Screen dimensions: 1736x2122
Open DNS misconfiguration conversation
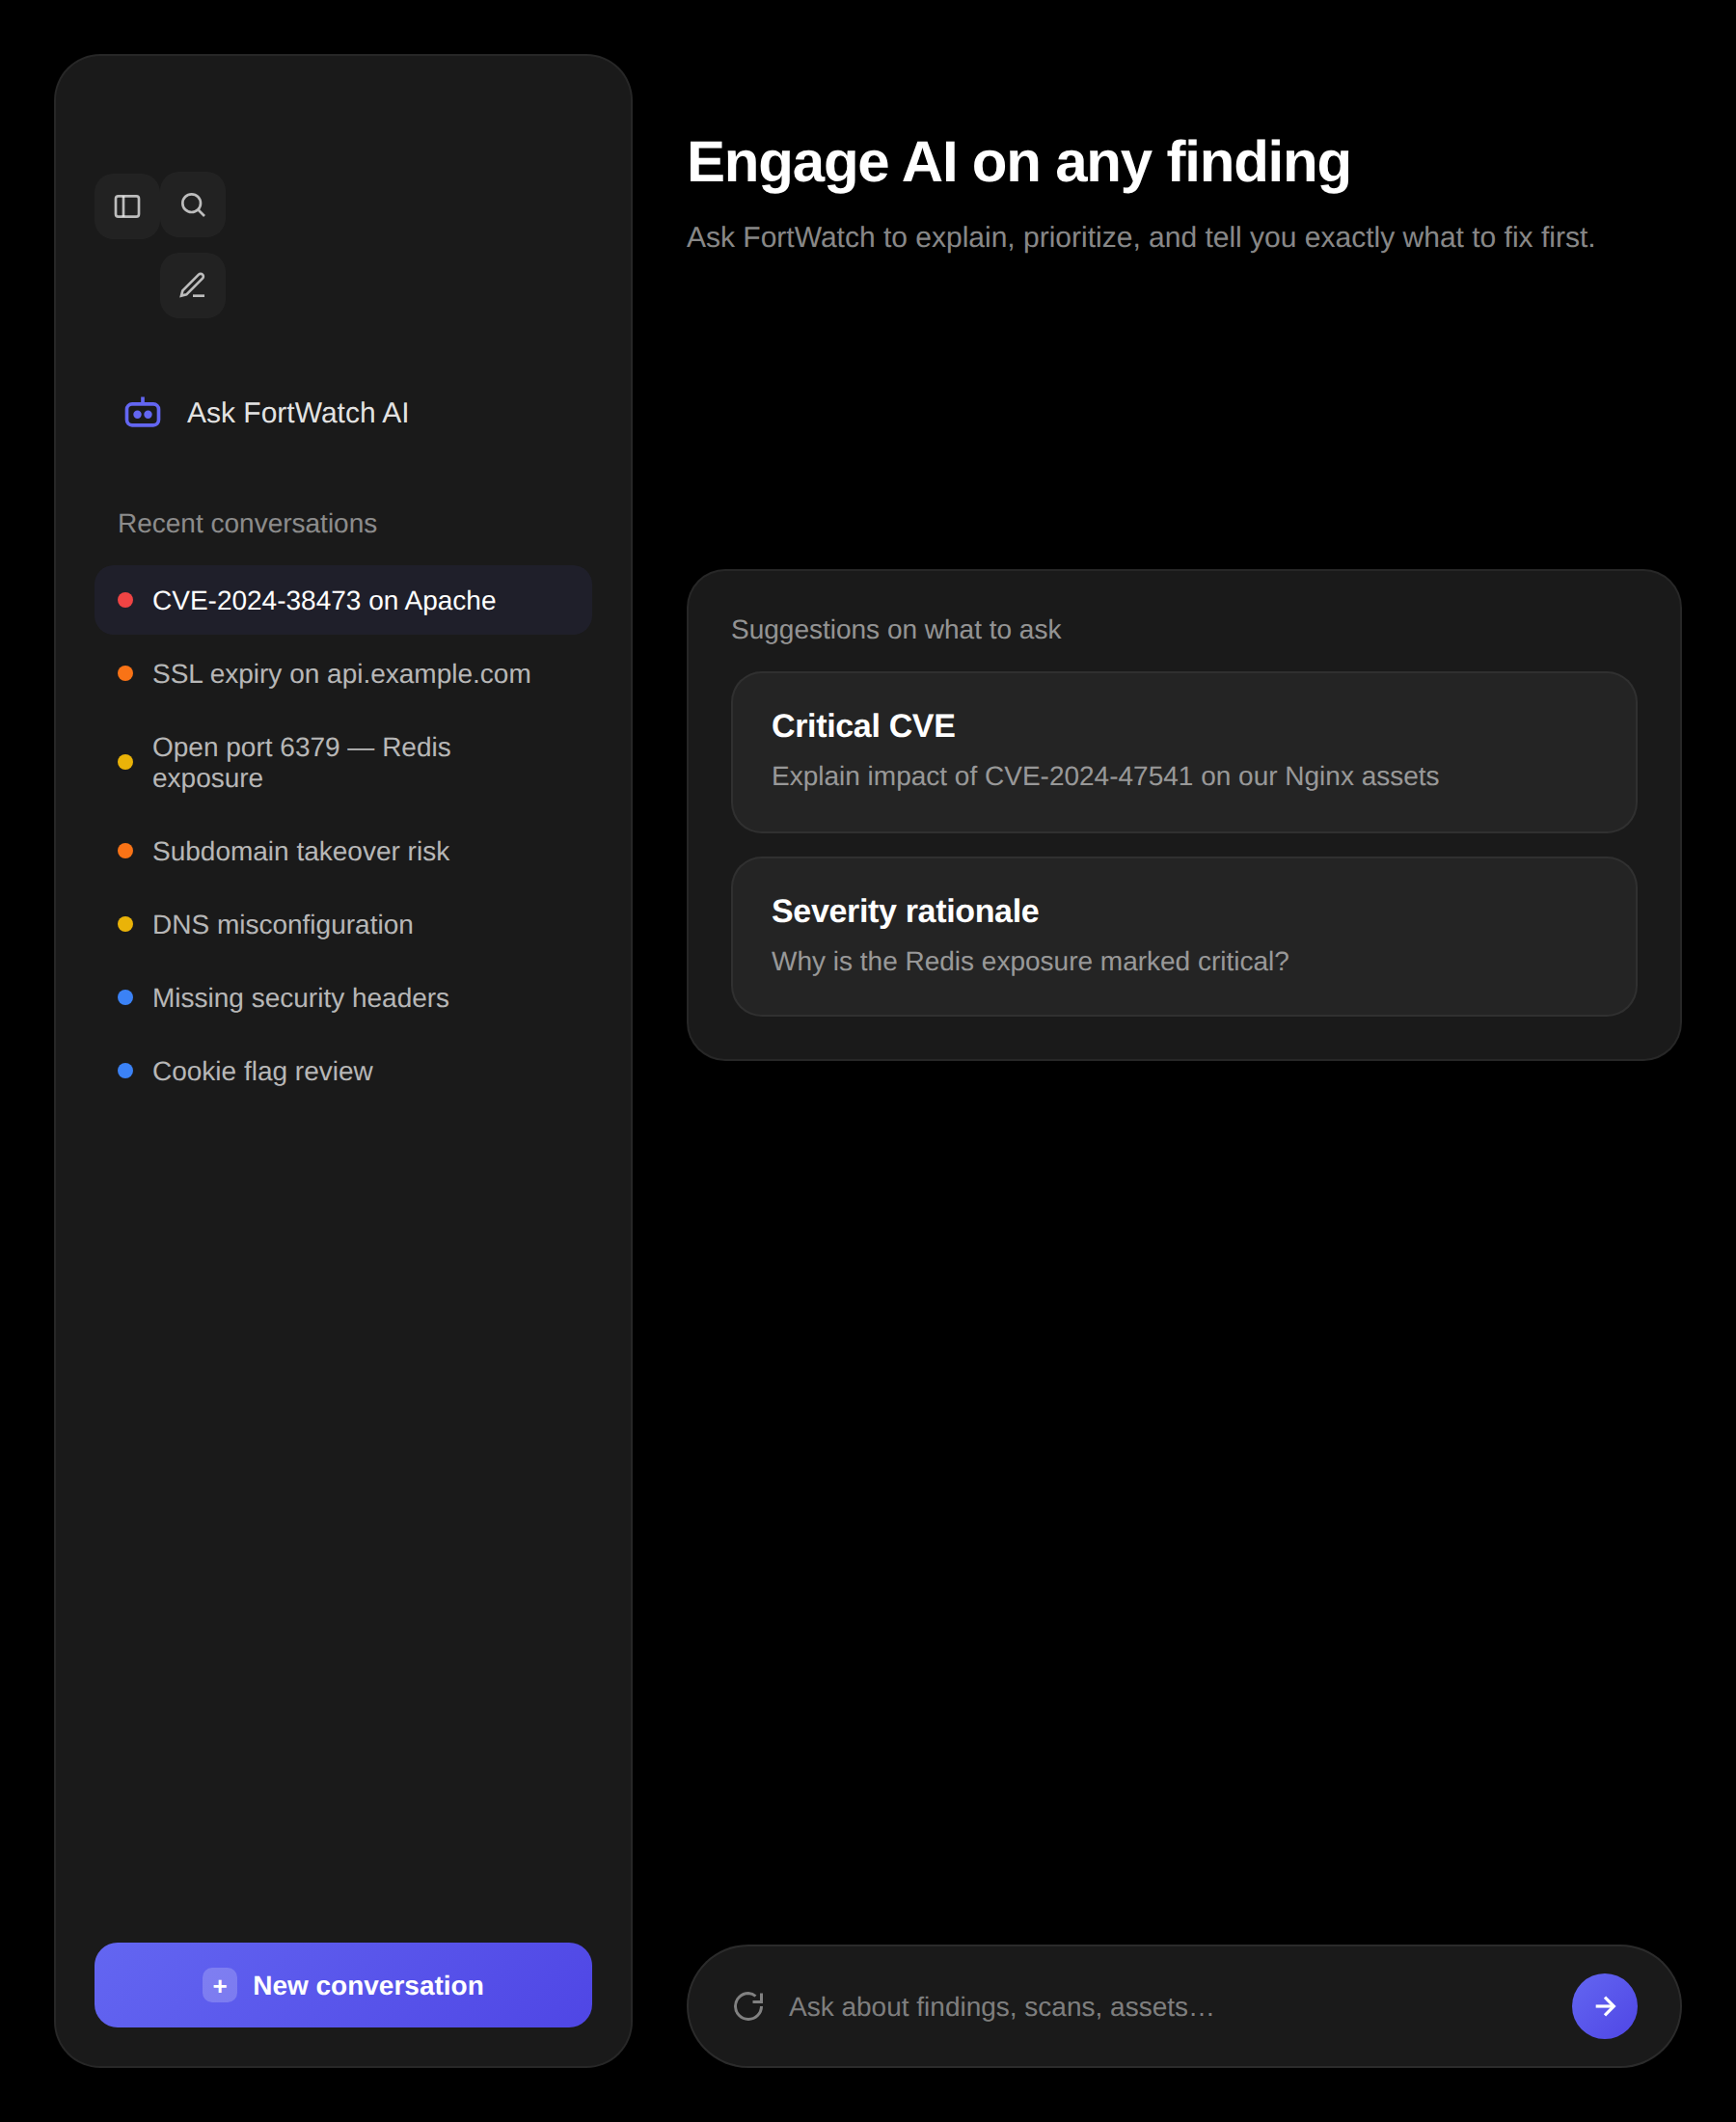(282, 924)
